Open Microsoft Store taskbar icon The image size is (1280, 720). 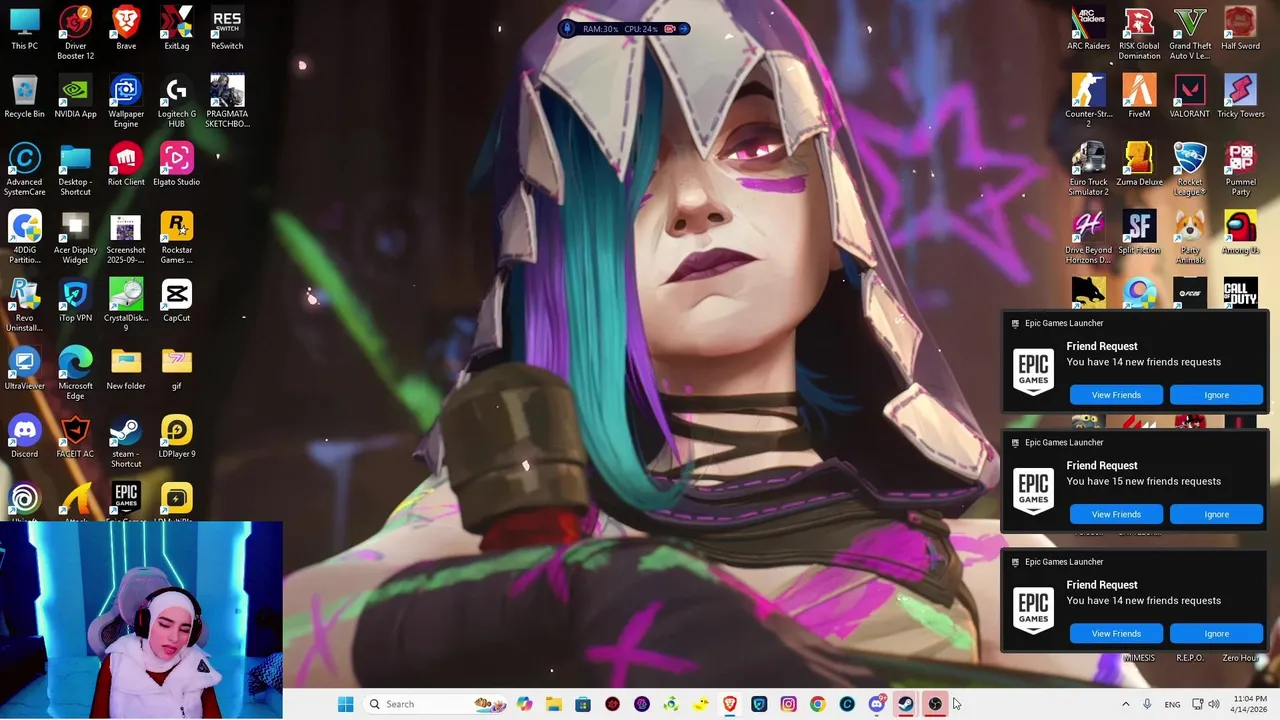[x=583, y=704]
